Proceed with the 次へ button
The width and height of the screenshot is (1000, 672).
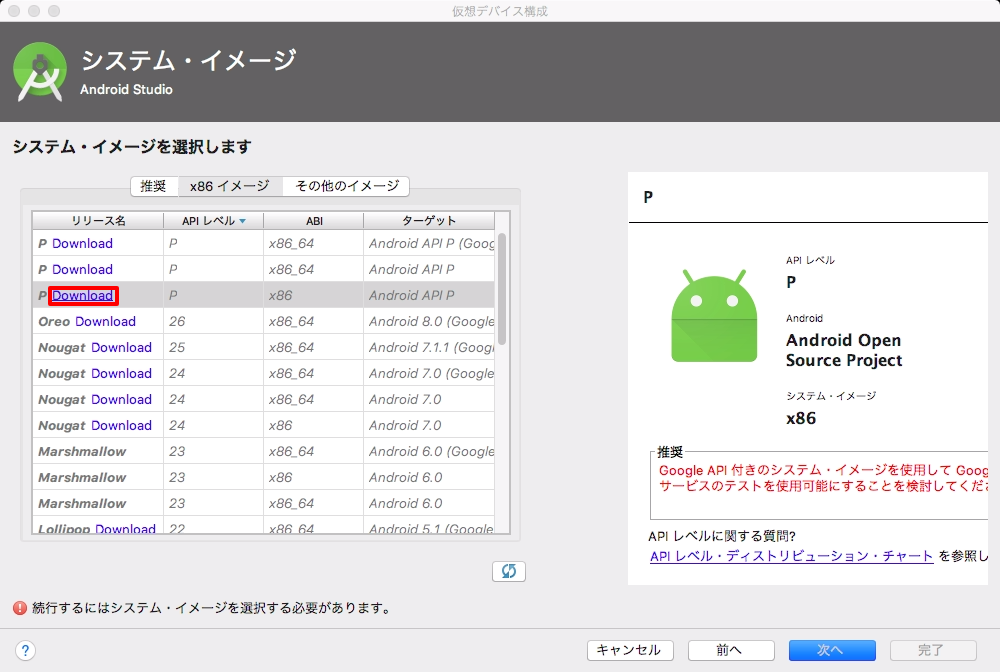(832, 649)
